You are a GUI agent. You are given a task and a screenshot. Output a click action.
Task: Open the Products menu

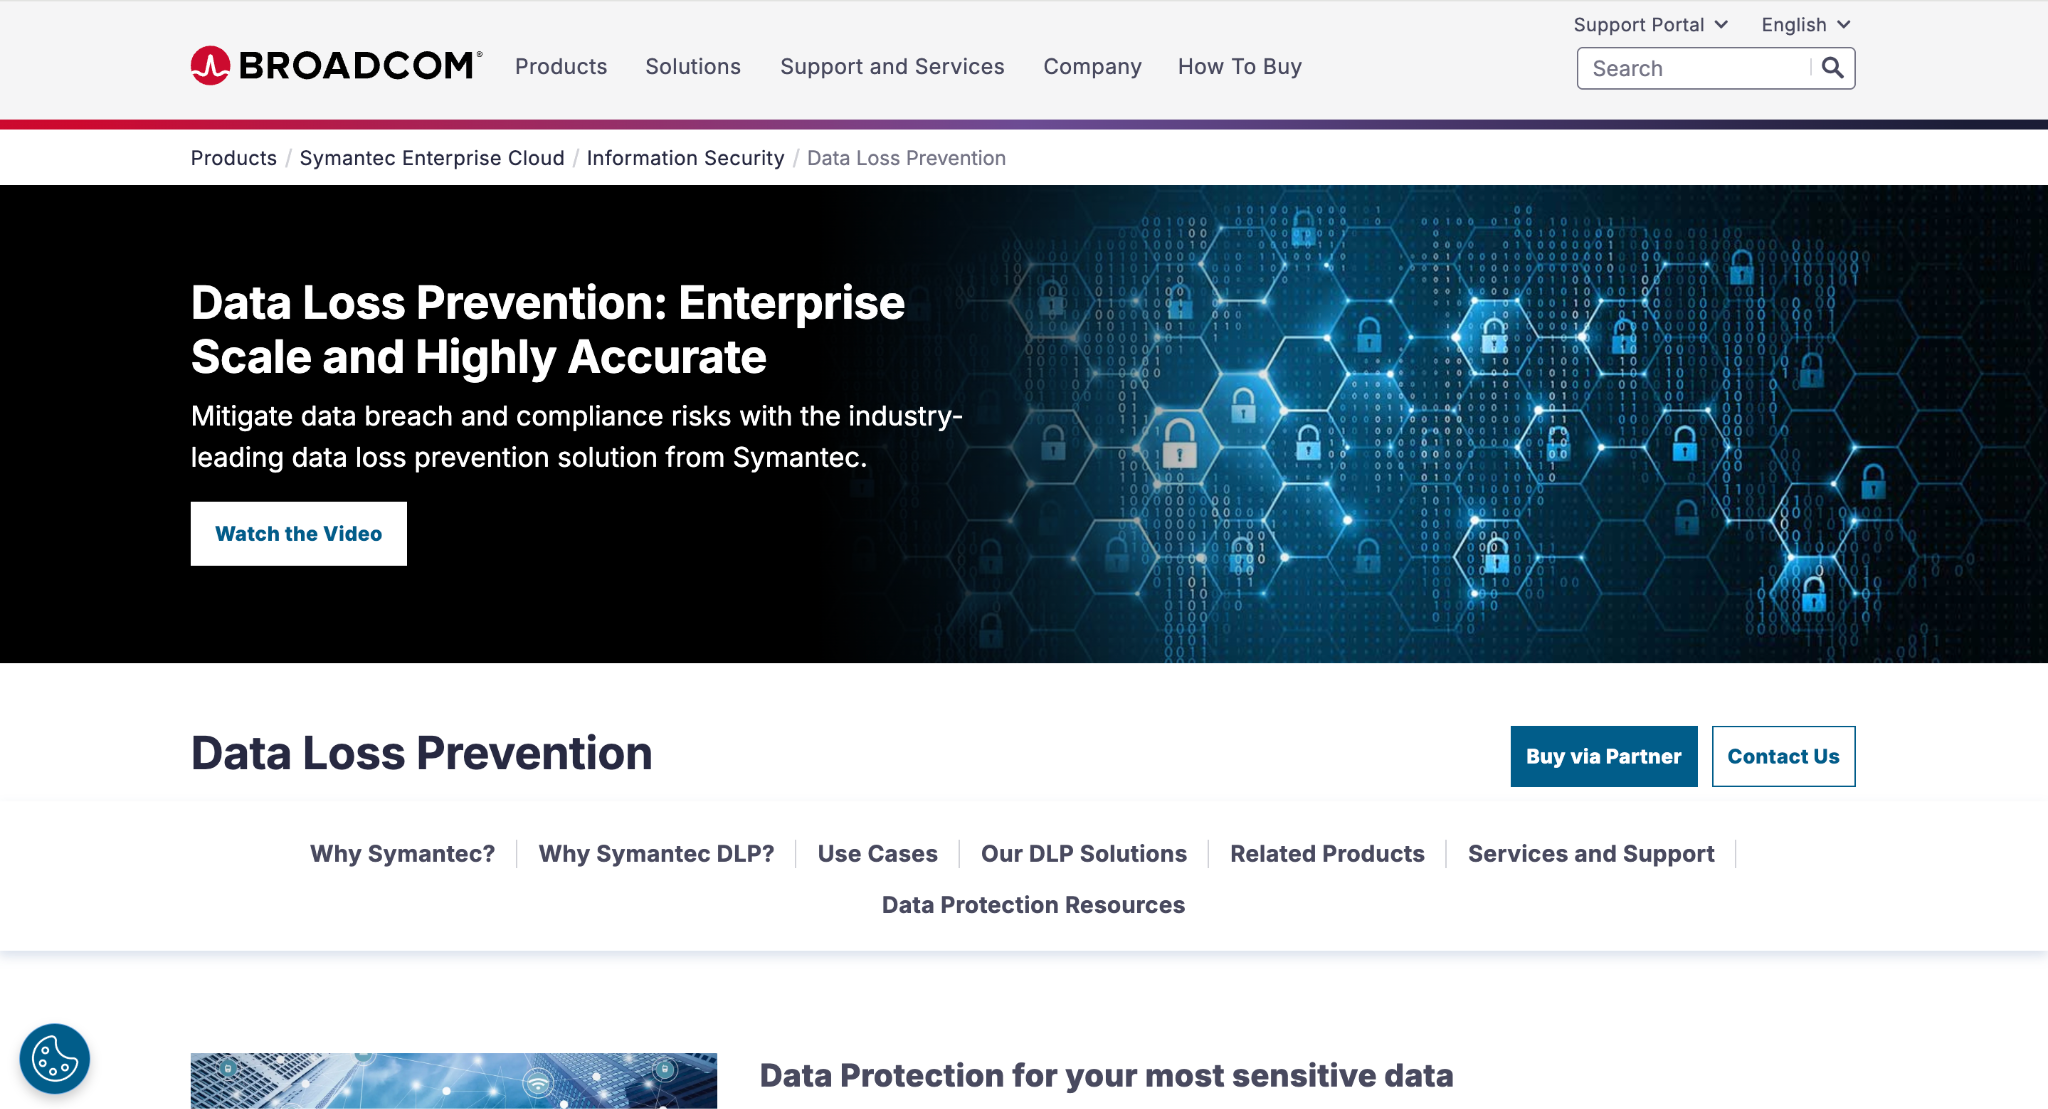click(561, 67)
